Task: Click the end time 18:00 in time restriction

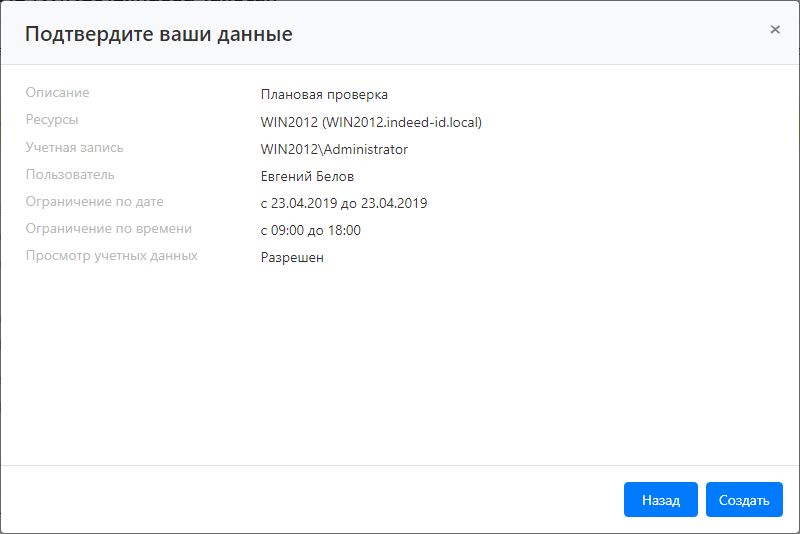Action: (x=344, y=231)
